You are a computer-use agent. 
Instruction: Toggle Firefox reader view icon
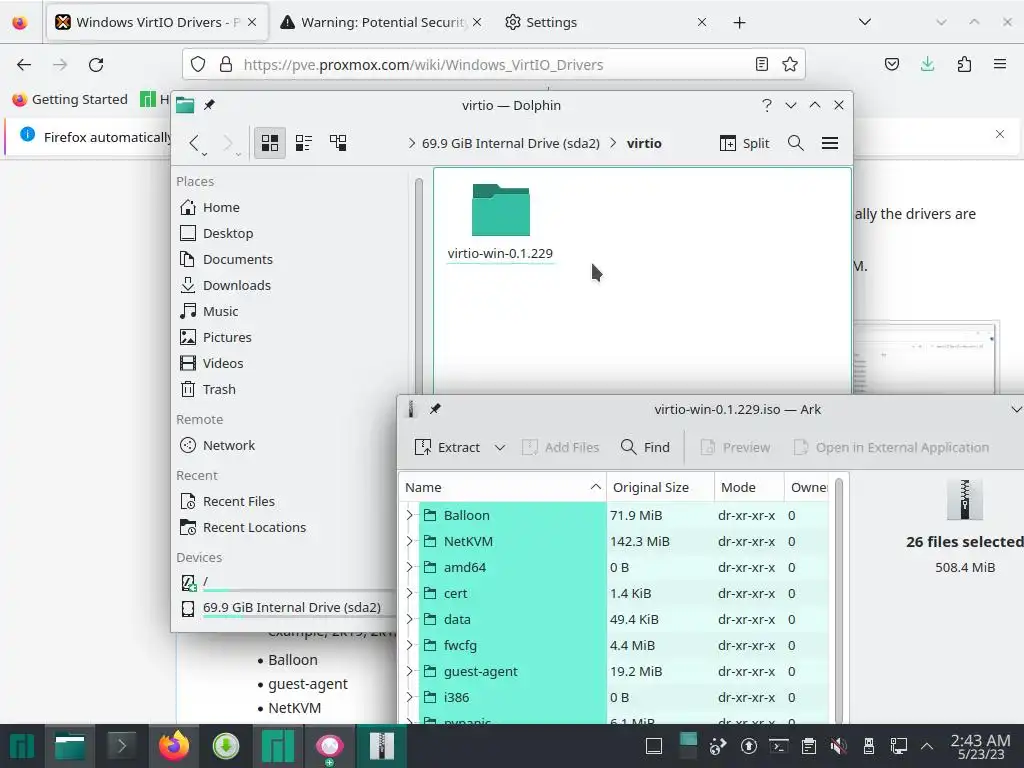pyautogui.click(x=761, y=64)
